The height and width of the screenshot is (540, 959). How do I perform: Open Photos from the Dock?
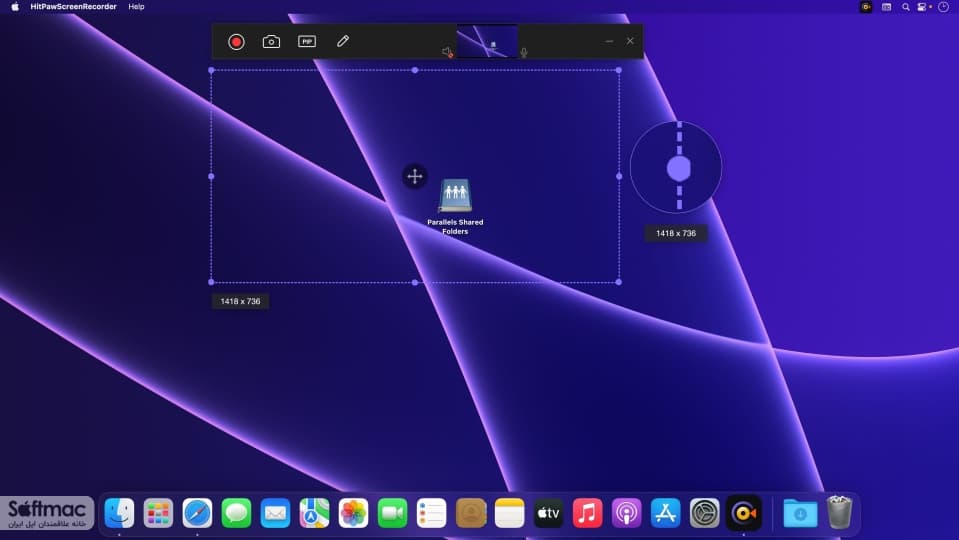pyautogui.click(x=354, y=512)
